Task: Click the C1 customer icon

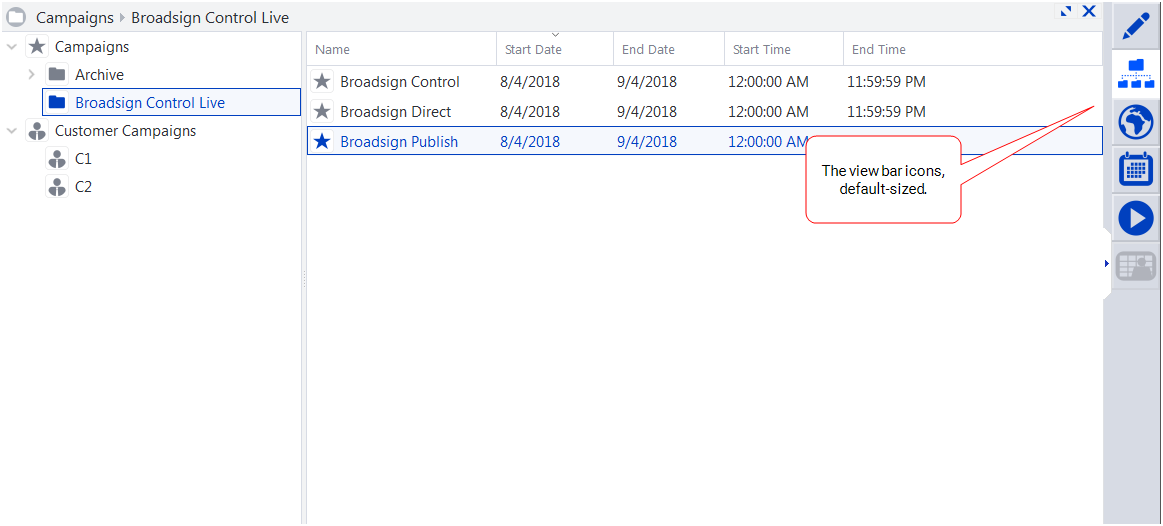Action: point(57,159)
